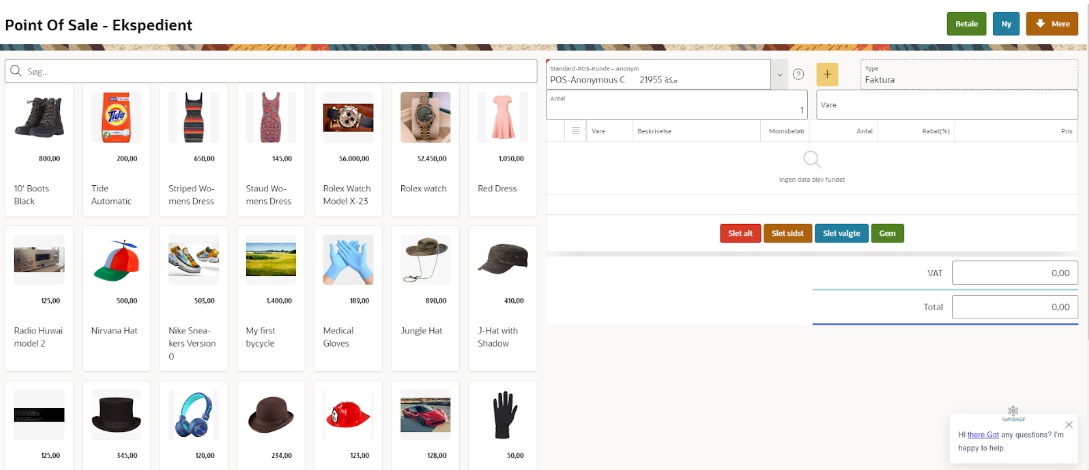1089x470 pixels.
Task: Add Tide Automatic to the sale
Action: tap(116, 150)
